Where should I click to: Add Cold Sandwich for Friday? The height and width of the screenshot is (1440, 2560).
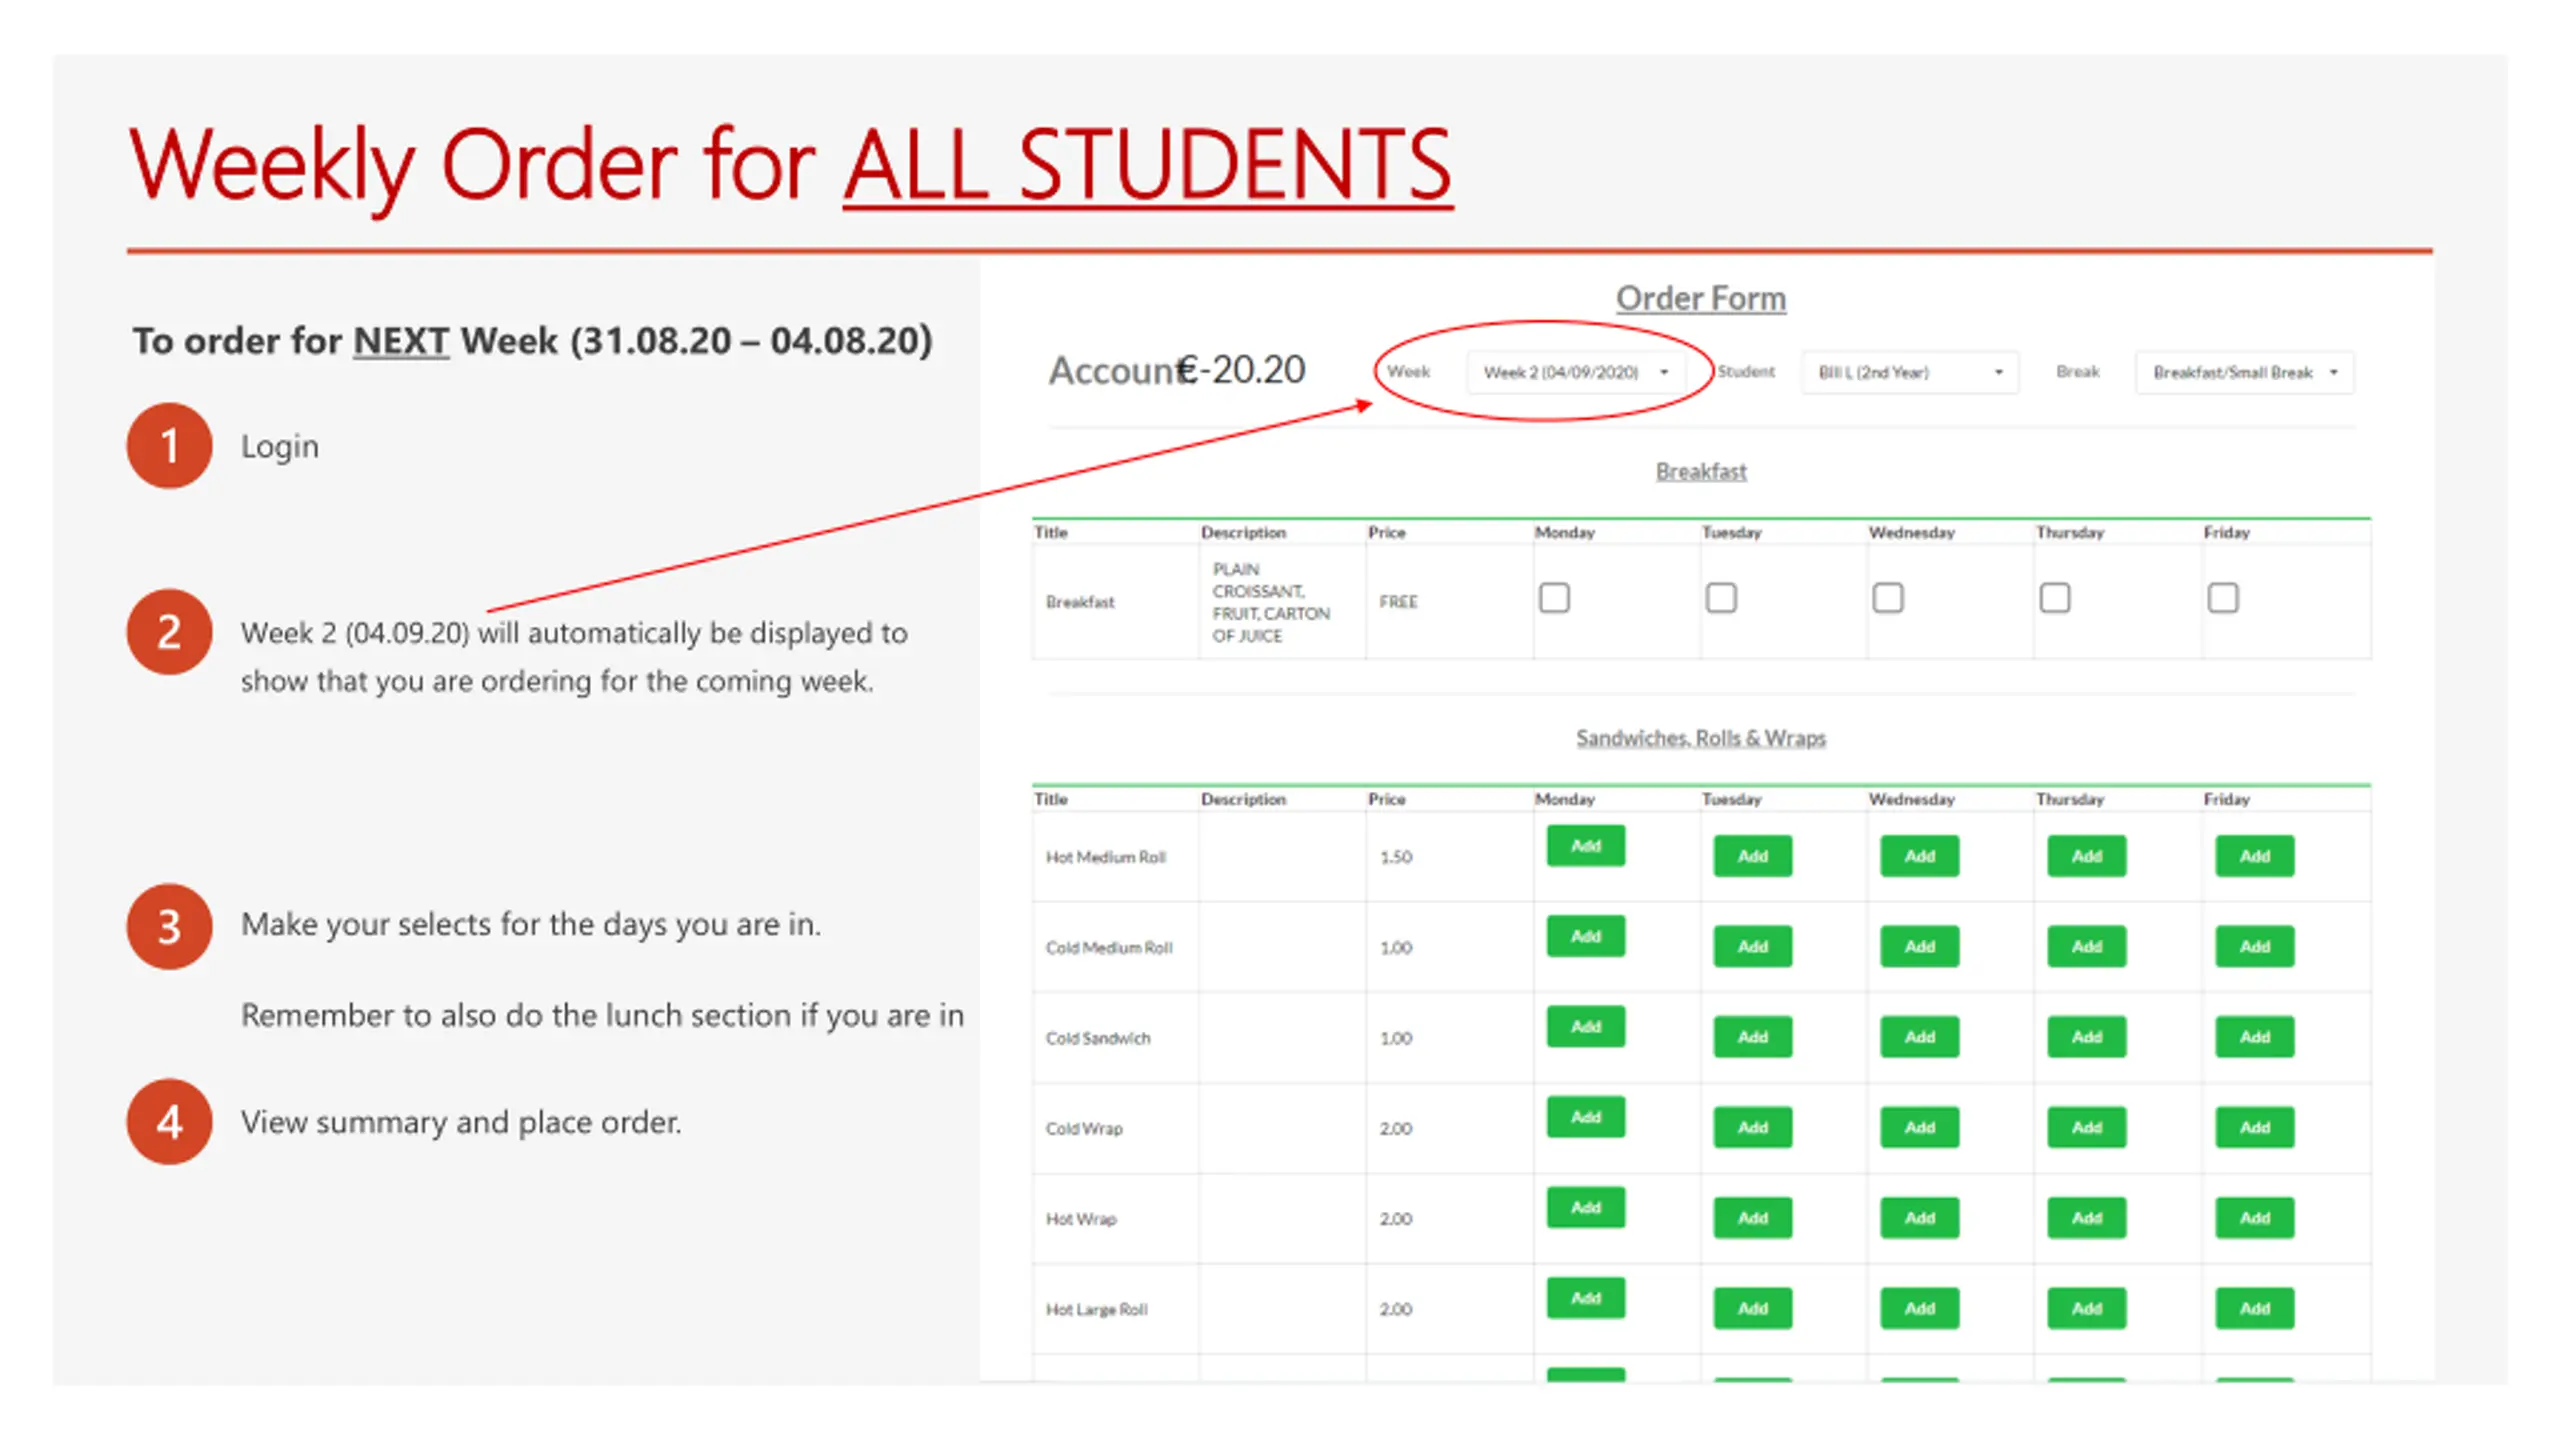pyautogui.click(x=2255, y=1037)
